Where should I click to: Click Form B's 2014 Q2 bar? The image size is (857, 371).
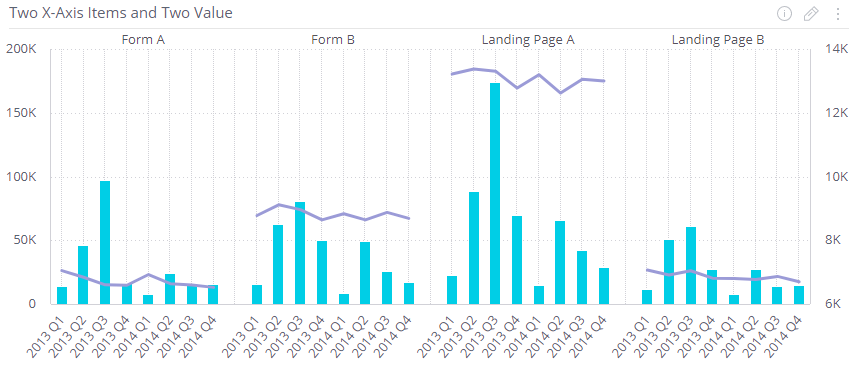365,273
